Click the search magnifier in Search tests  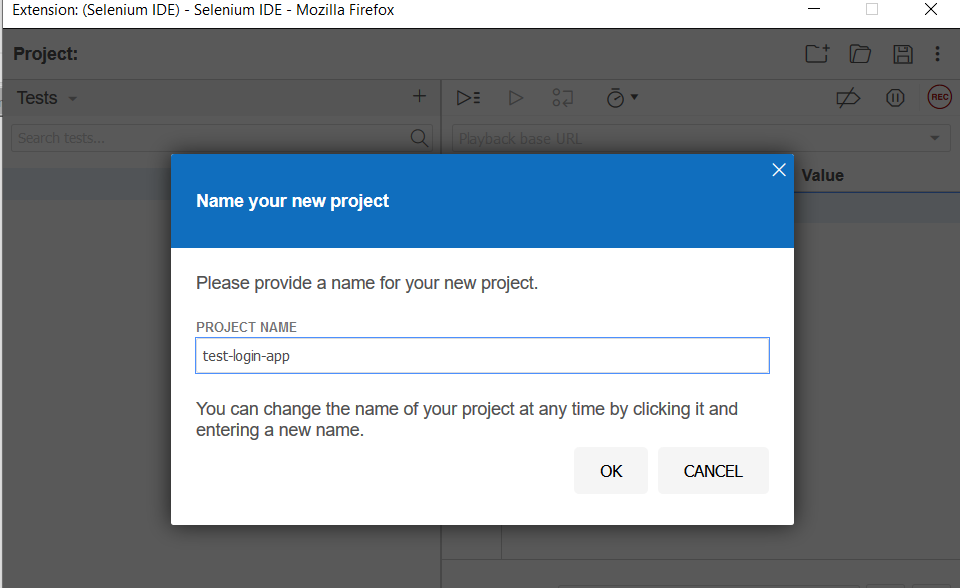(x=419, y=138)
